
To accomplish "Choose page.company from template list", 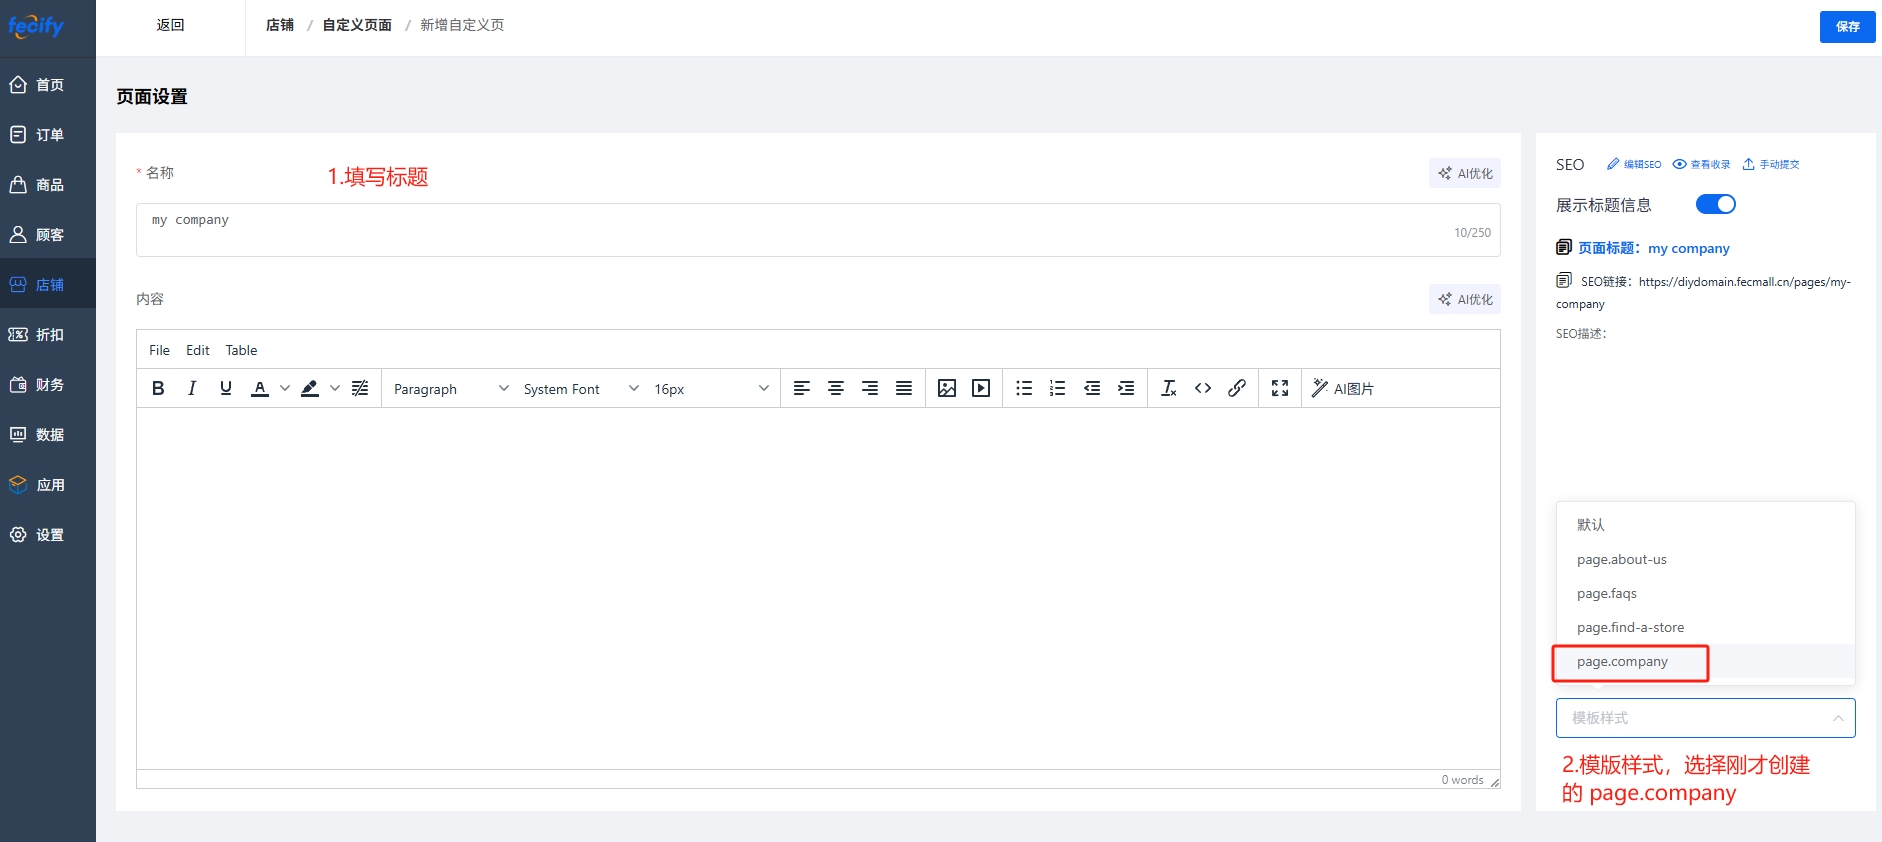I will click(1622, 662).
